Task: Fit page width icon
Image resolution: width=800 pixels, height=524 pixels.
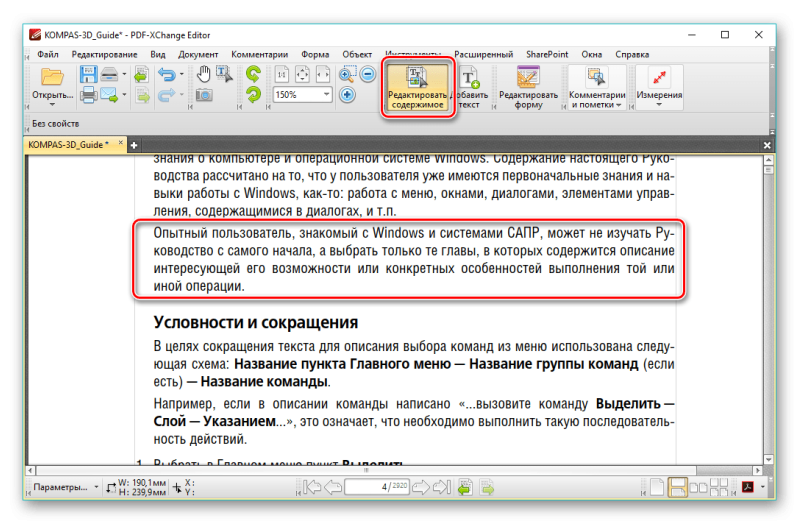Action: coord(323,75)
